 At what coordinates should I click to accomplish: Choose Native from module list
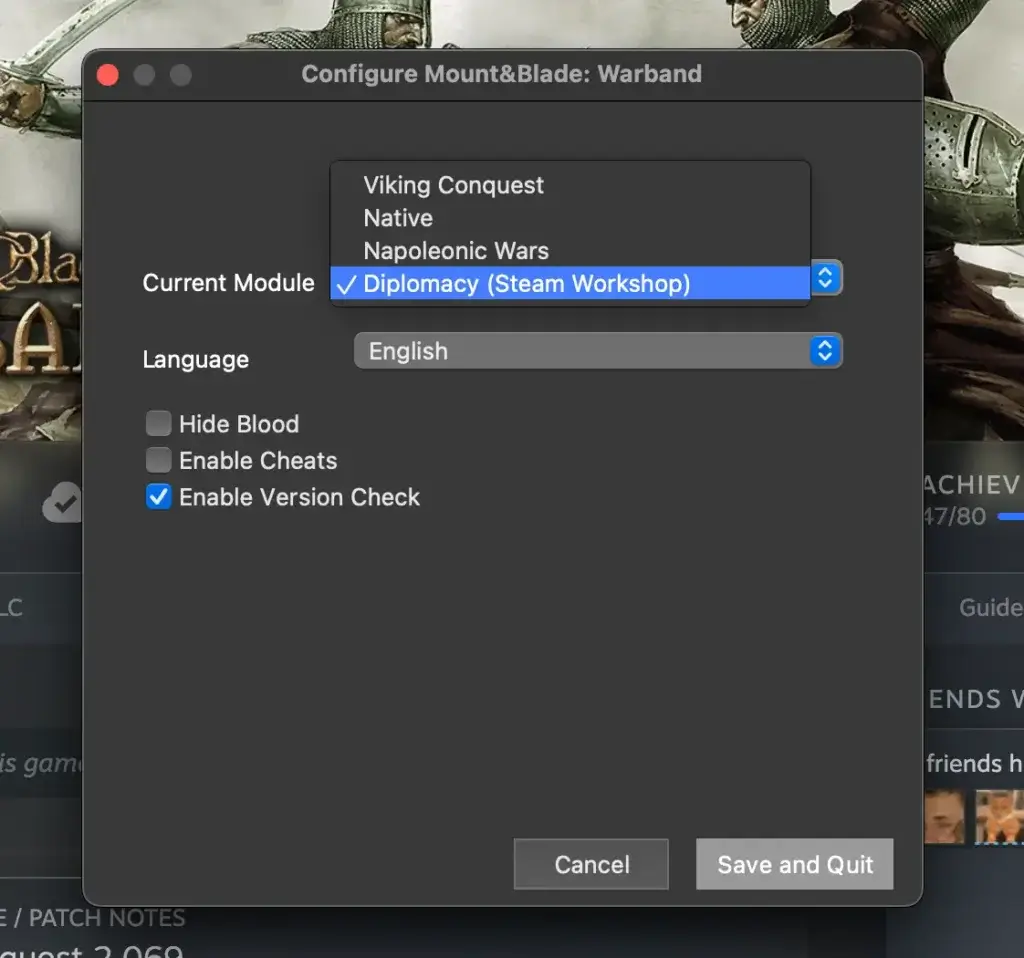[570, 218]
